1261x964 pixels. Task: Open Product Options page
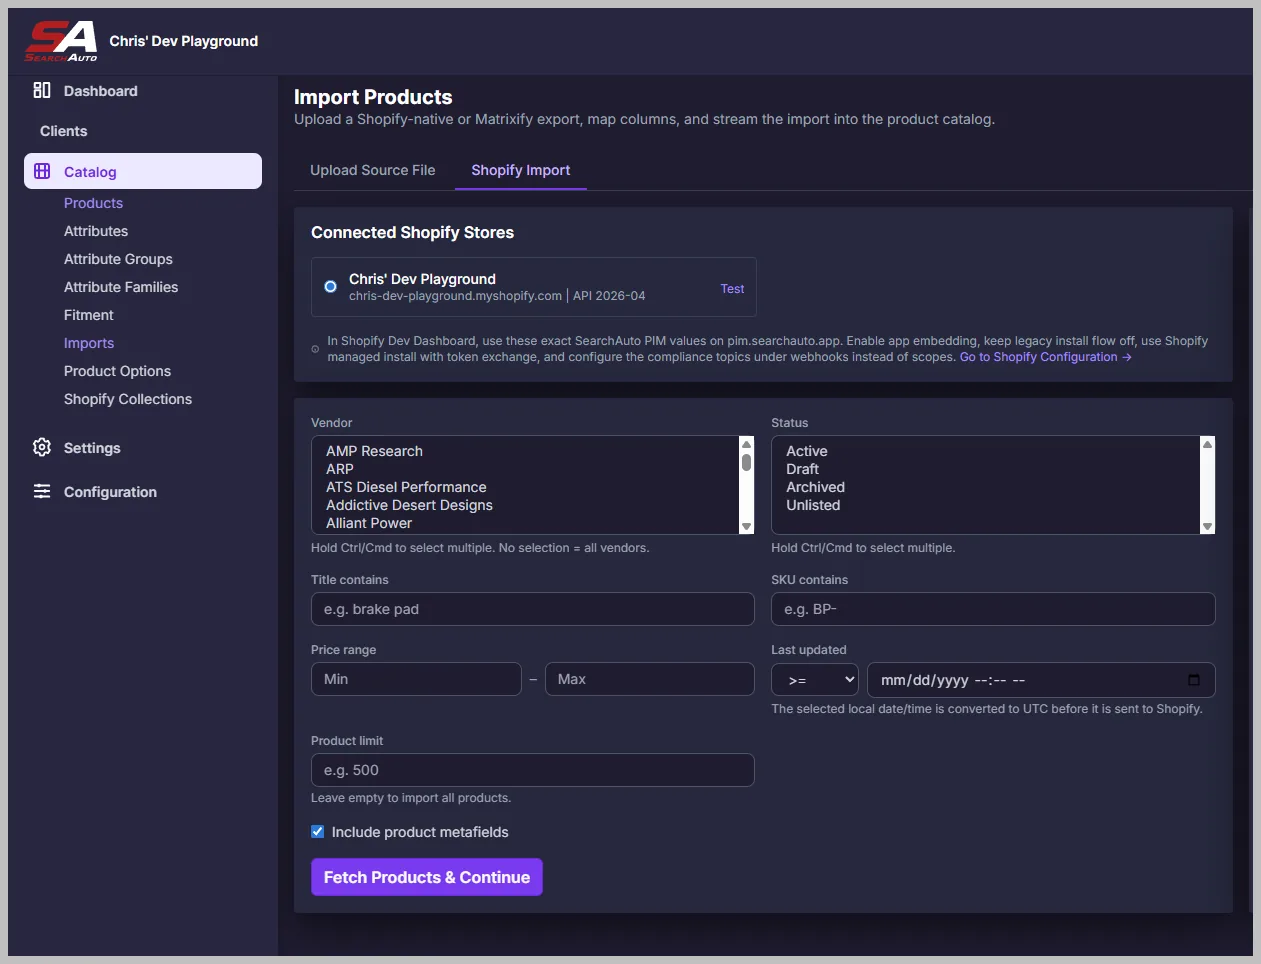pyautogui.click(x=117, y=371)
